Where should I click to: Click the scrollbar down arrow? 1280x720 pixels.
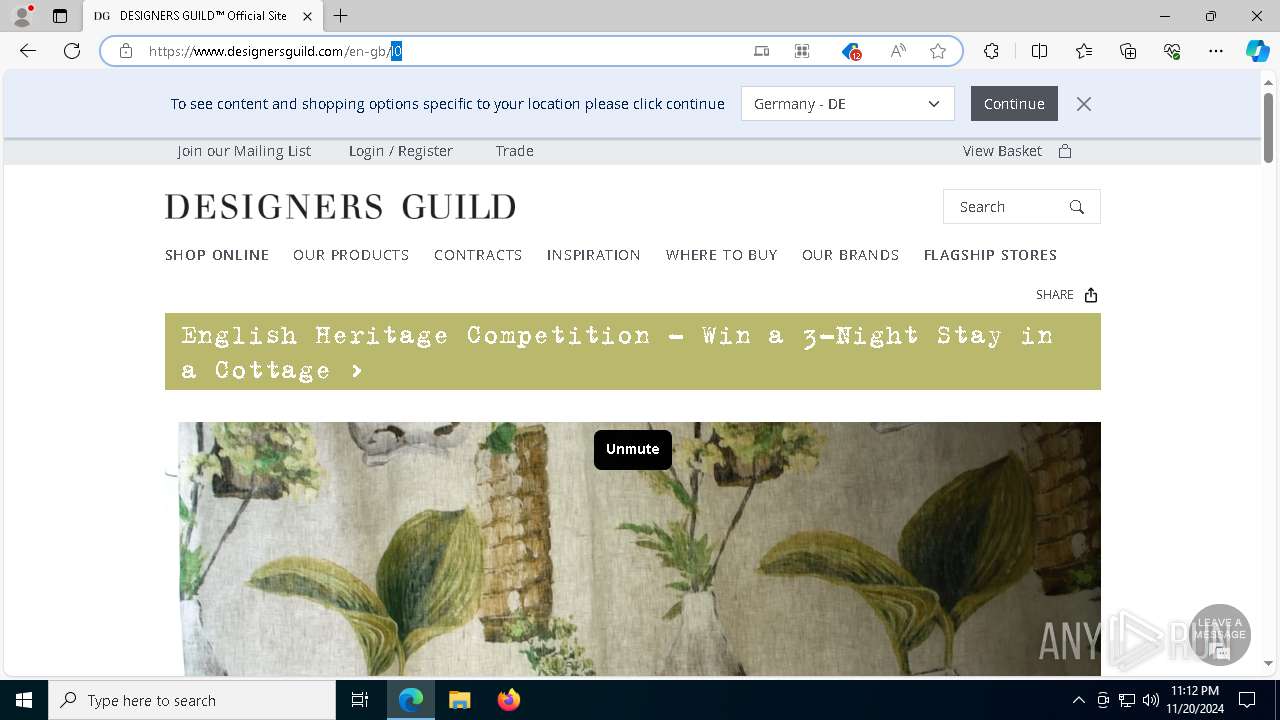(1268, 663)
